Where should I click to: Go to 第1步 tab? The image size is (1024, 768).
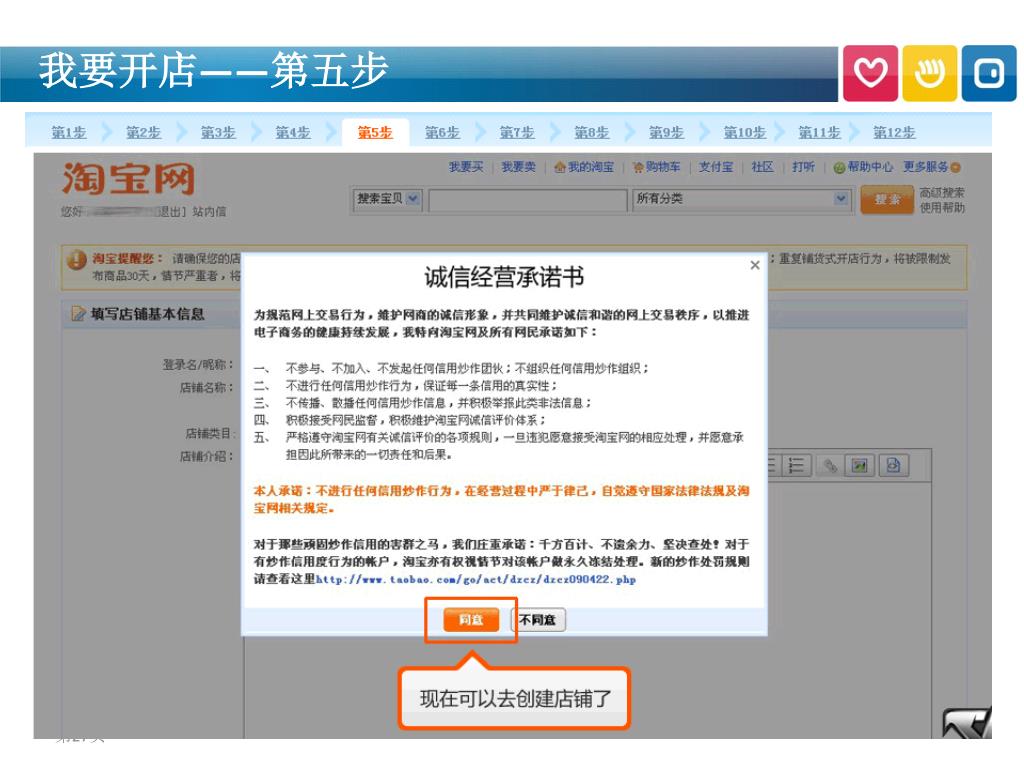(x=69, y=133)
